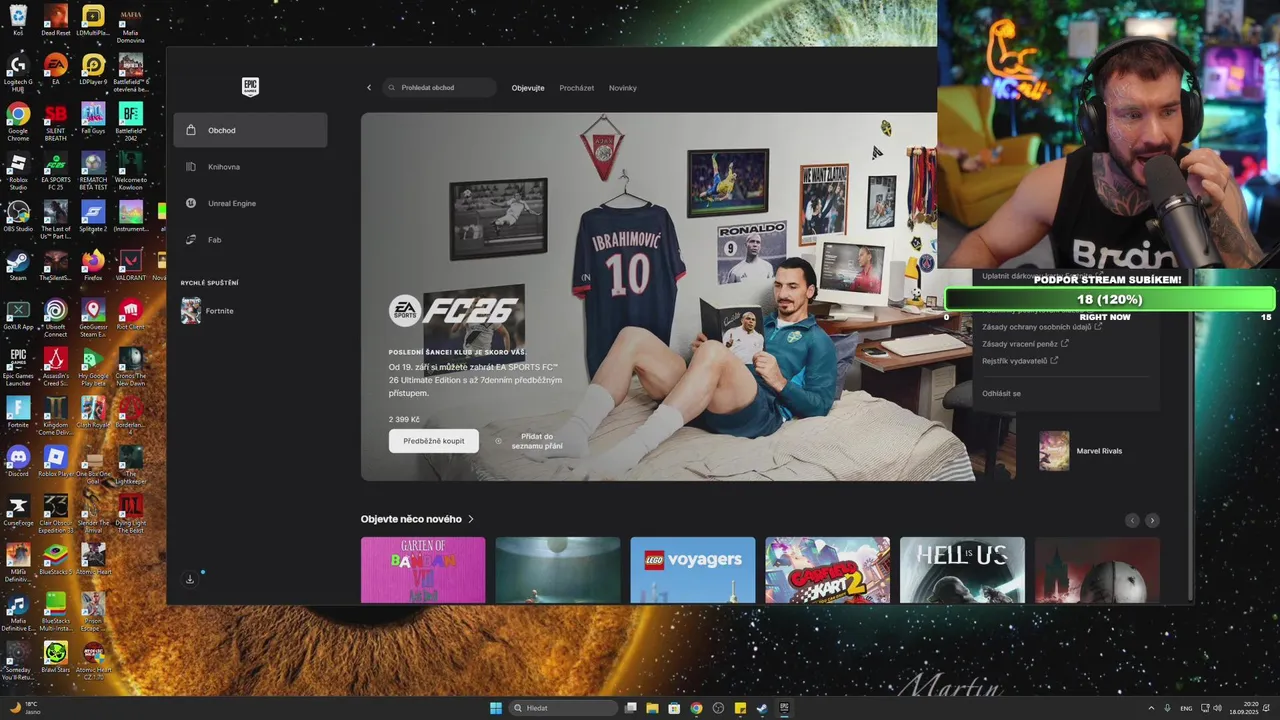1280x720 pixels.
Task: Click the carousel previous arrow
Action: 1132,520
